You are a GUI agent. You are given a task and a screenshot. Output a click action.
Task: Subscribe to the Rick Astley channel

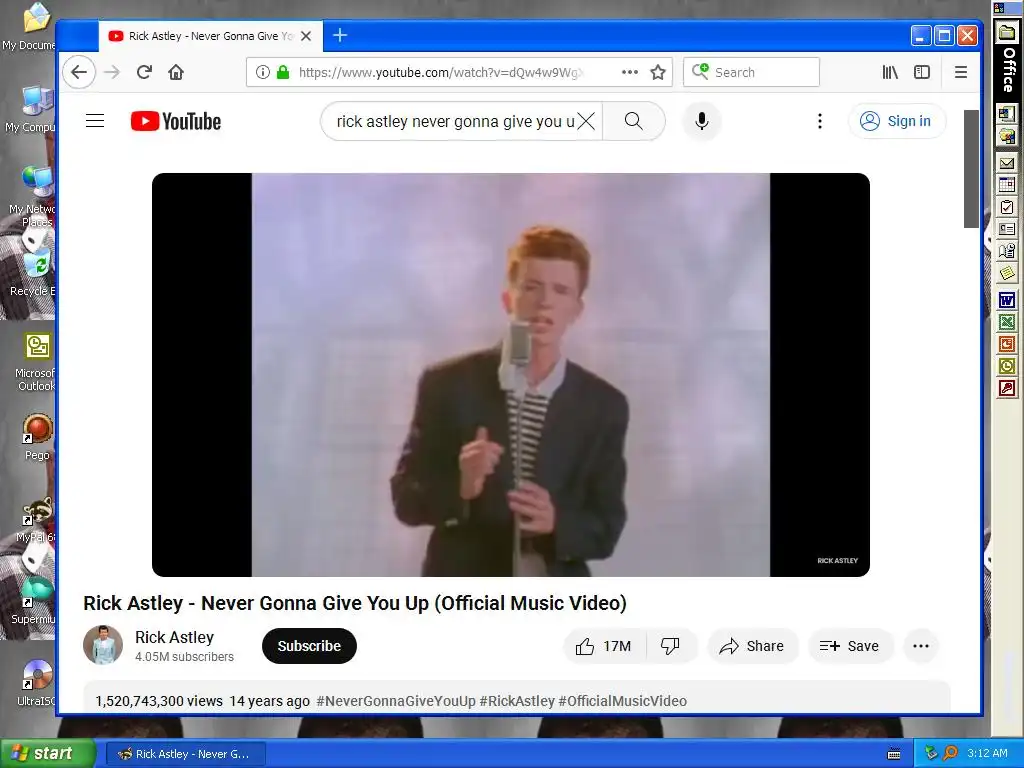310,646
